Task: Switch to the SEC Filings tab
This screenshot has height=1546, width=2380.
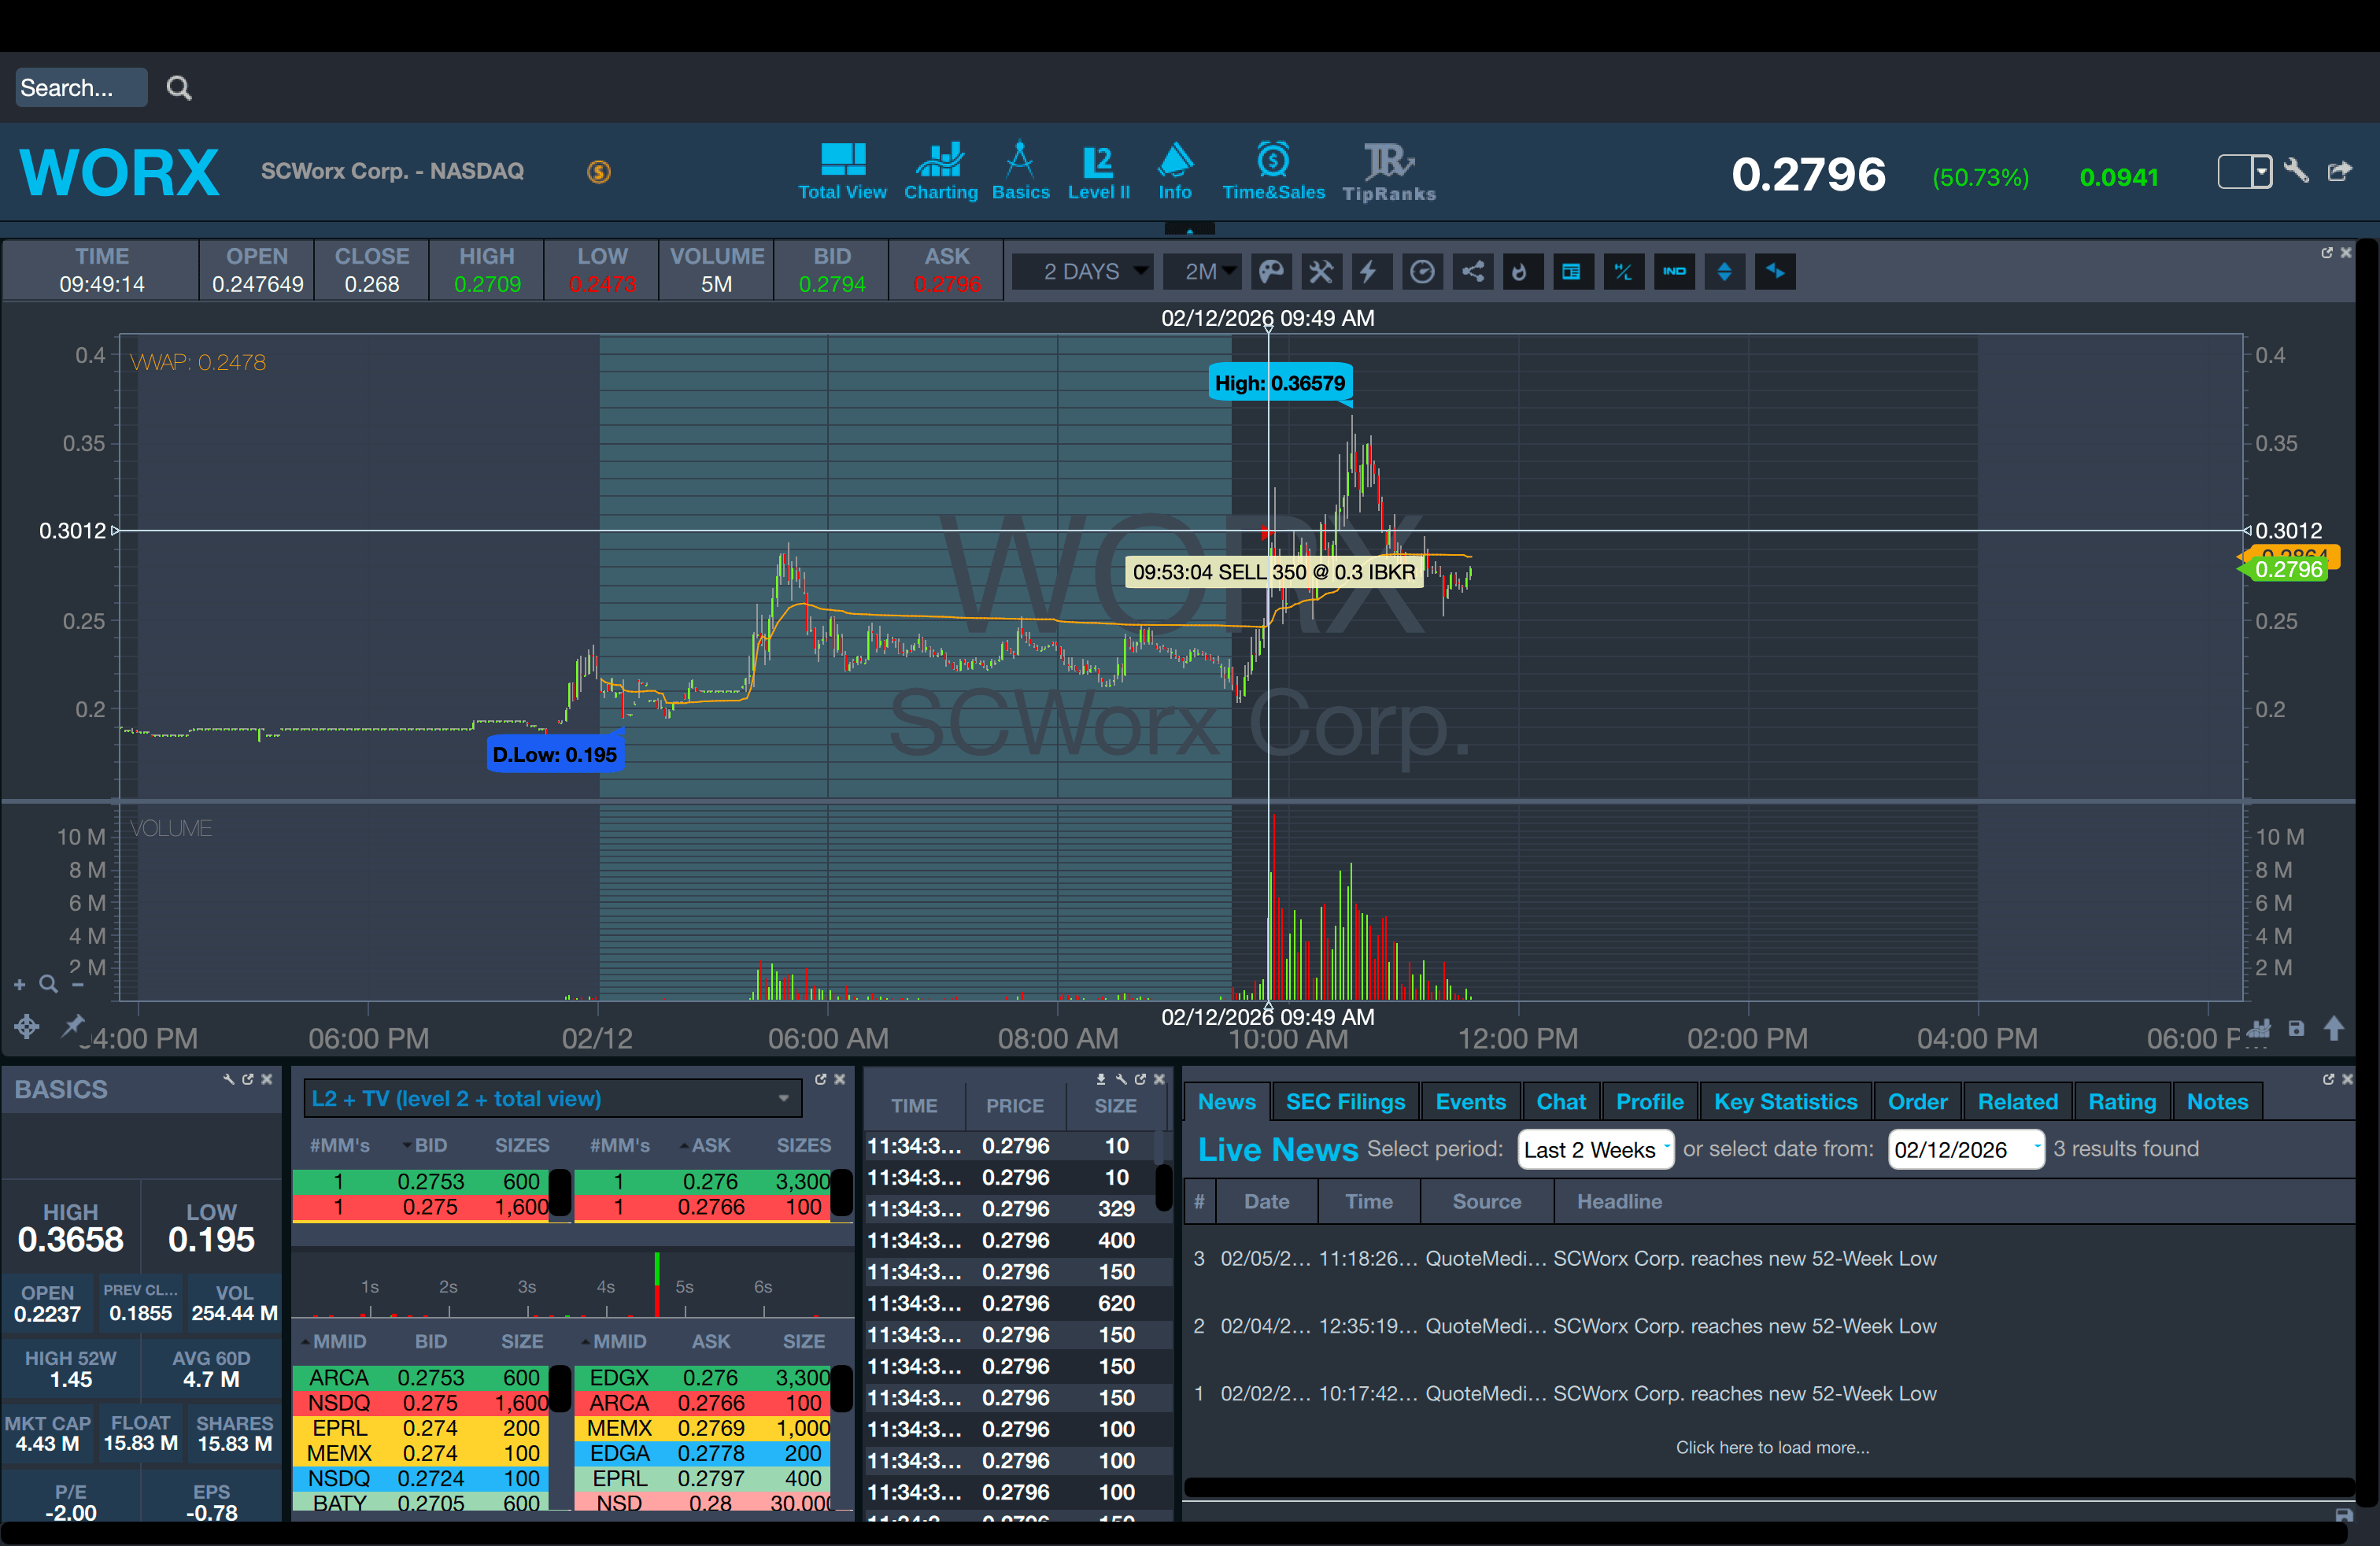Action: point(1345,1102)
